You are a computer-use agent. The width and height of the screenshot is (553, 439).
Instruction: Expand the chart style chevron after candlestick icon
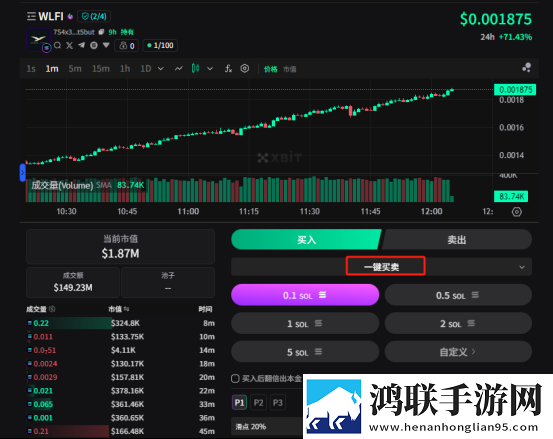pyautogui.click(x=210, y=68)
